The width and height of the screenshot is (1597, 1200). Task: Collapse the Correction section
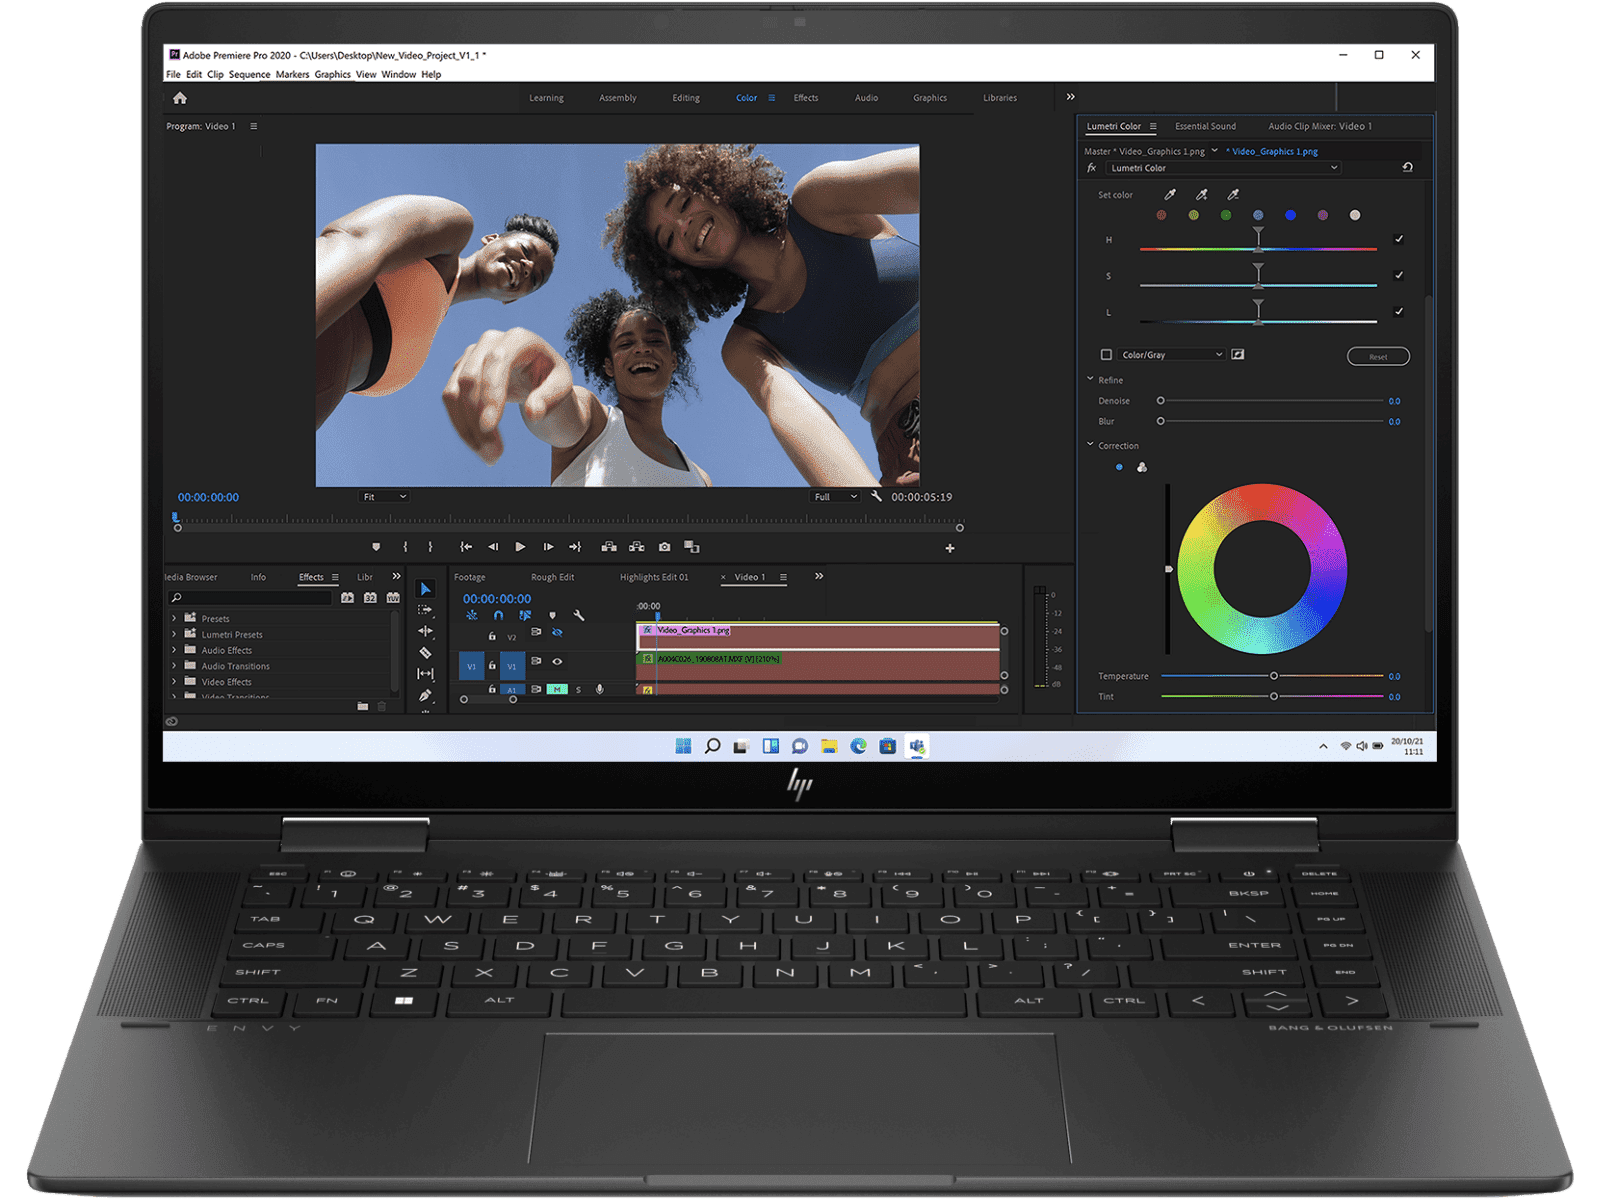coord(1090,445)
